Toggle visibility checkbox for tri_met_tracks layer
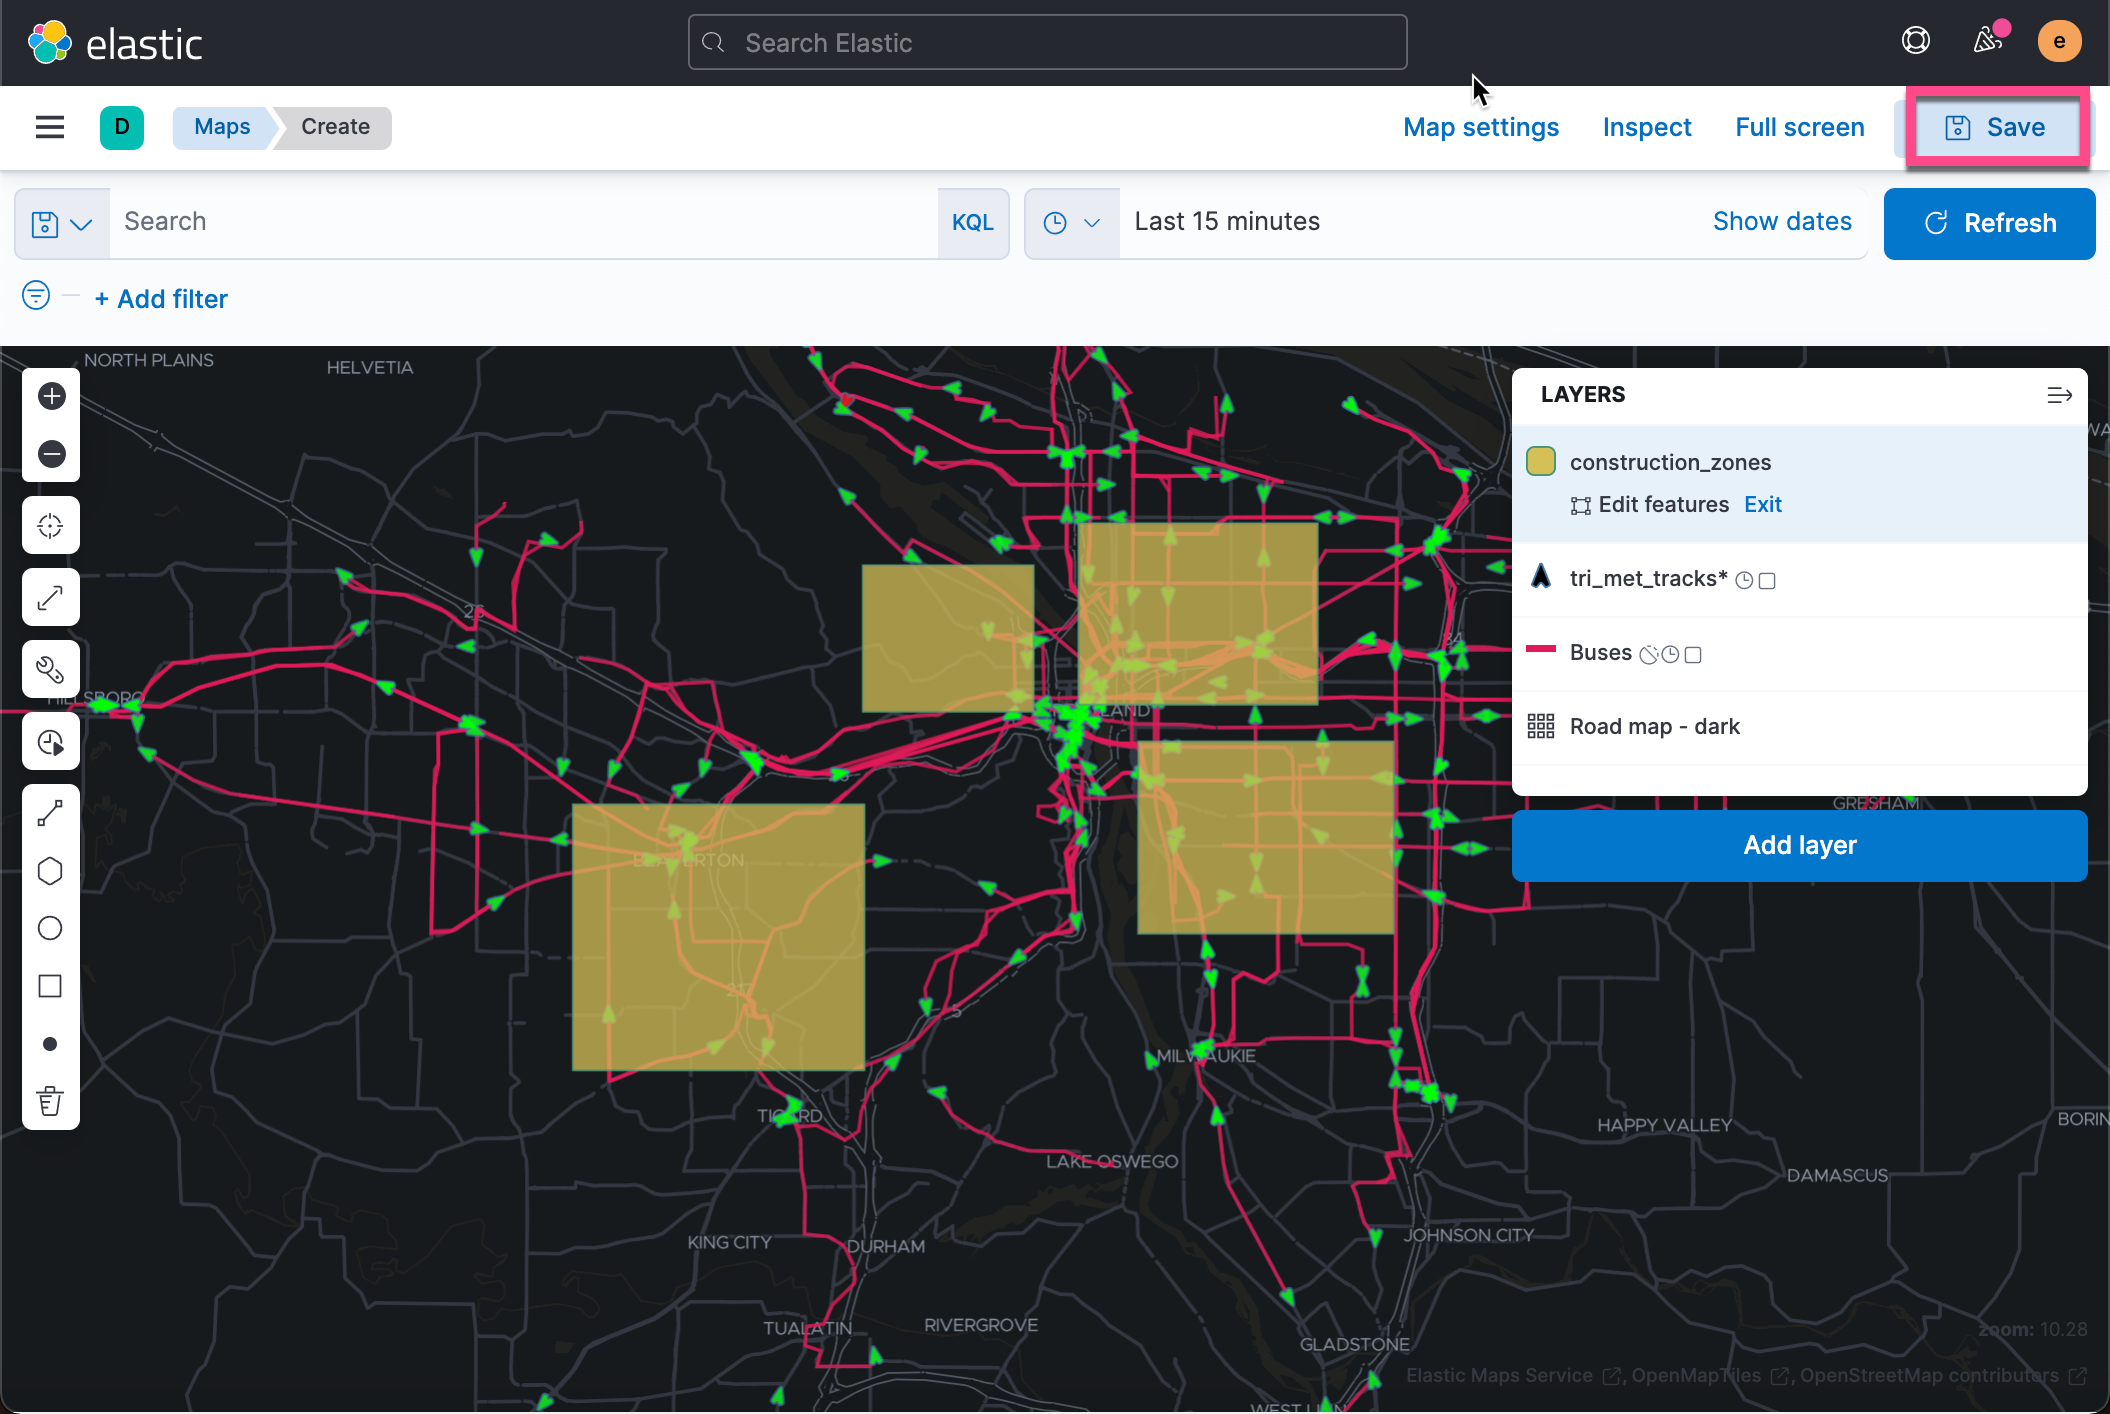Image resolution: width=2110 pixels, height=1414 pixels. pos(1768,580)
